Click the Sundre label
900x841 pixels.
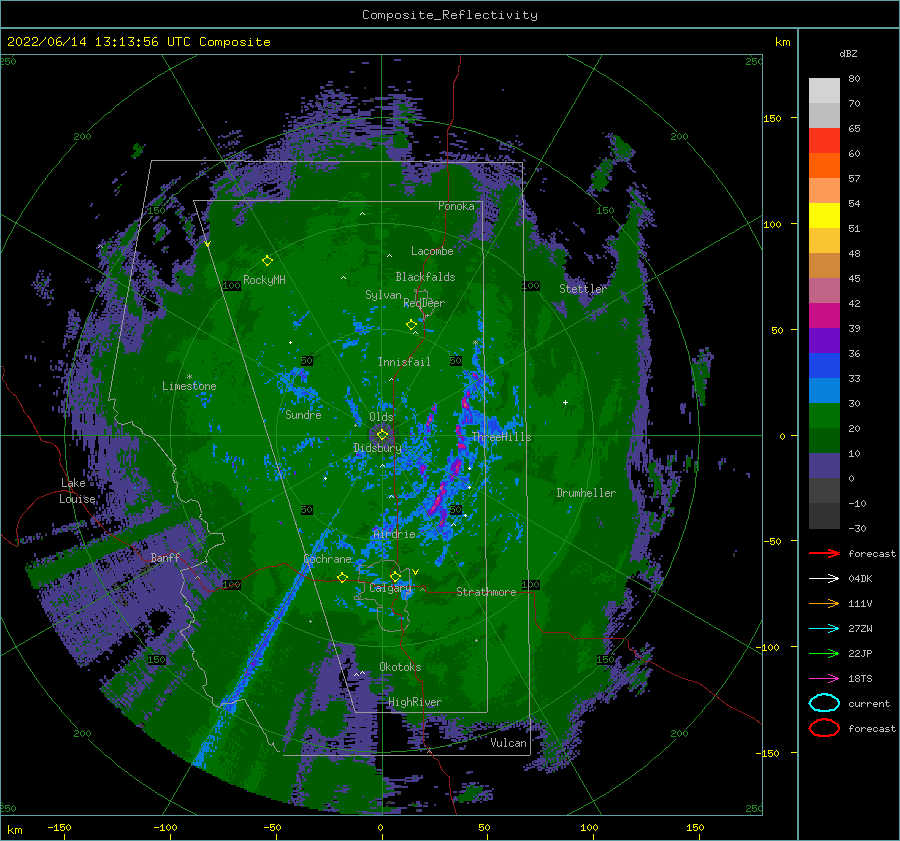pyautogui.click(x=303, y=415)
